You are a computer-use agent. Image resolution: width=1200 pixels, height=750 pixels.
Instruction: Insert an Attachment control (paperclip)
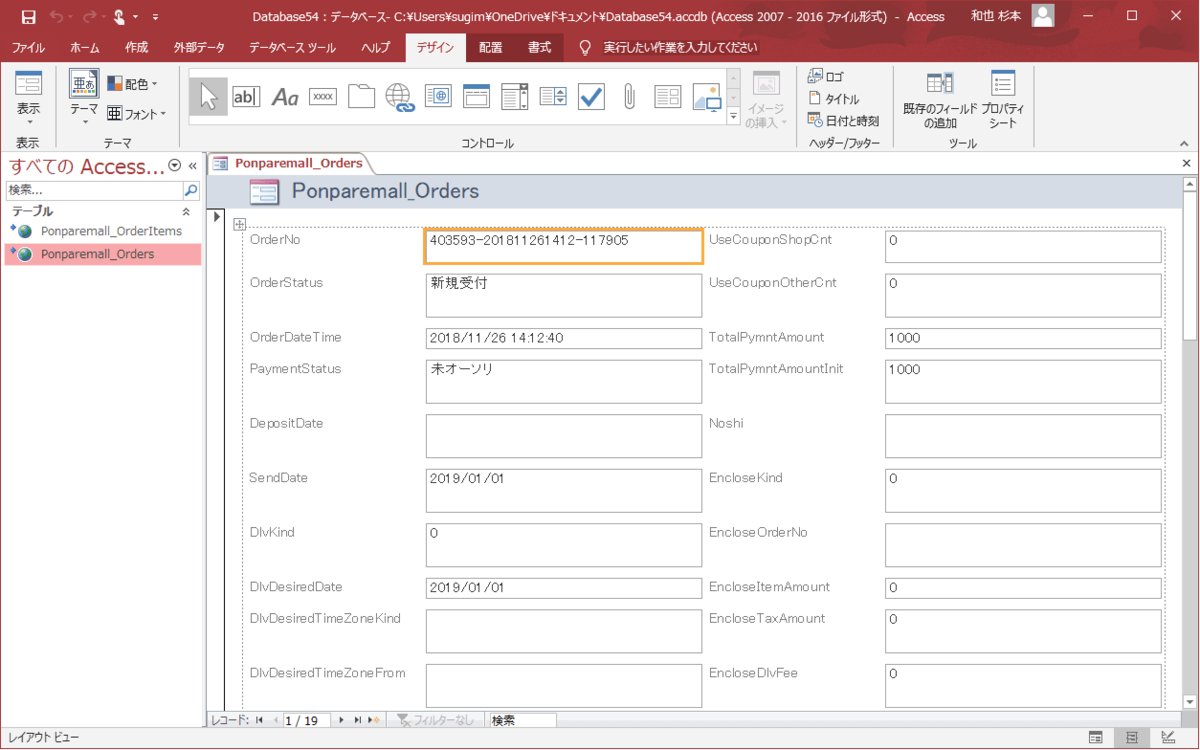tap(629, 96)
